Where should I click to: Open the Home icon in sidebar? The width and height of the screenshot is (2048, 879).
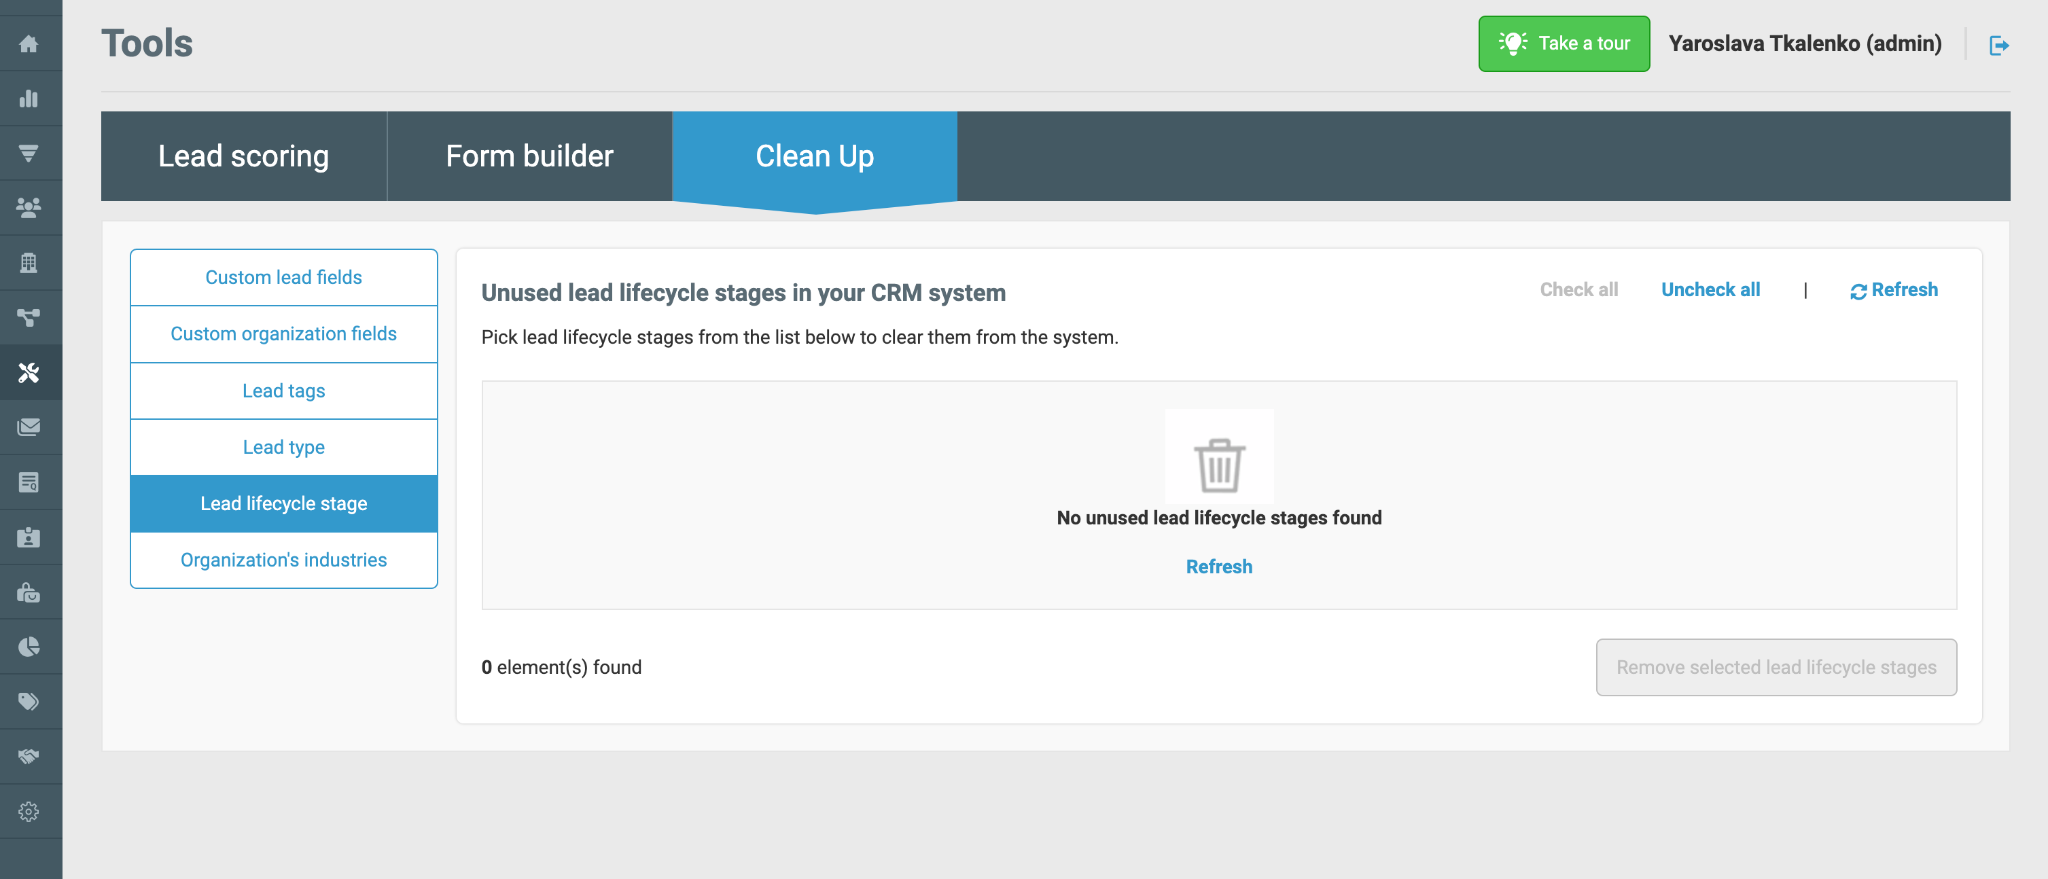(29, 44)
